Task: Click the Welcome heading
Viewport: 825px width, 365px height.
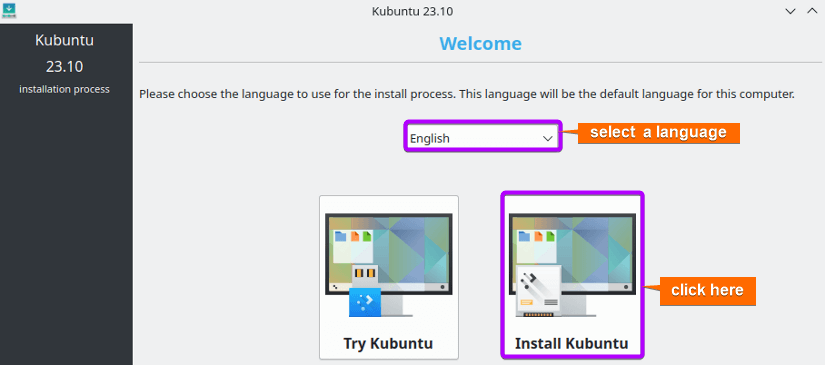Action: [480, 44]
